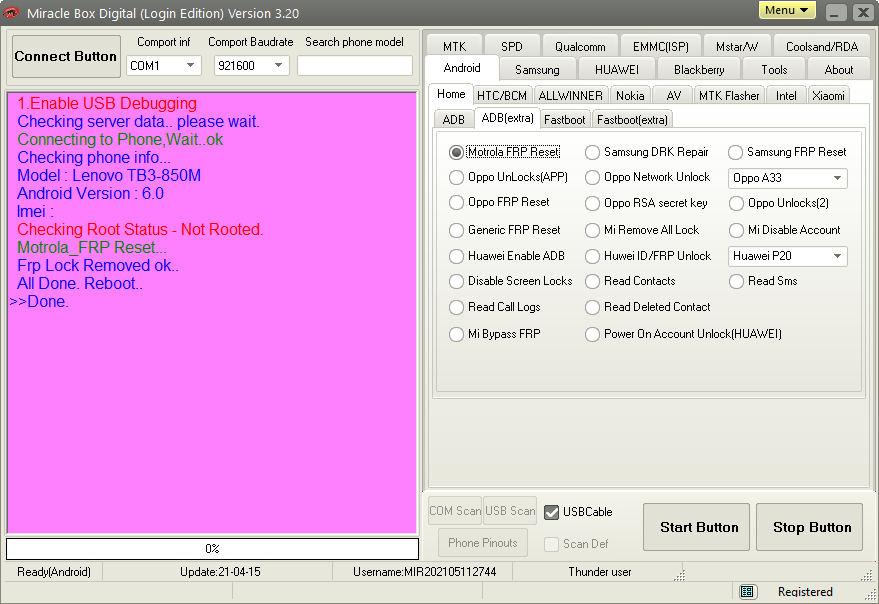
Task: Choose the Oppo Network Unlock option
Action: point(593,178)
